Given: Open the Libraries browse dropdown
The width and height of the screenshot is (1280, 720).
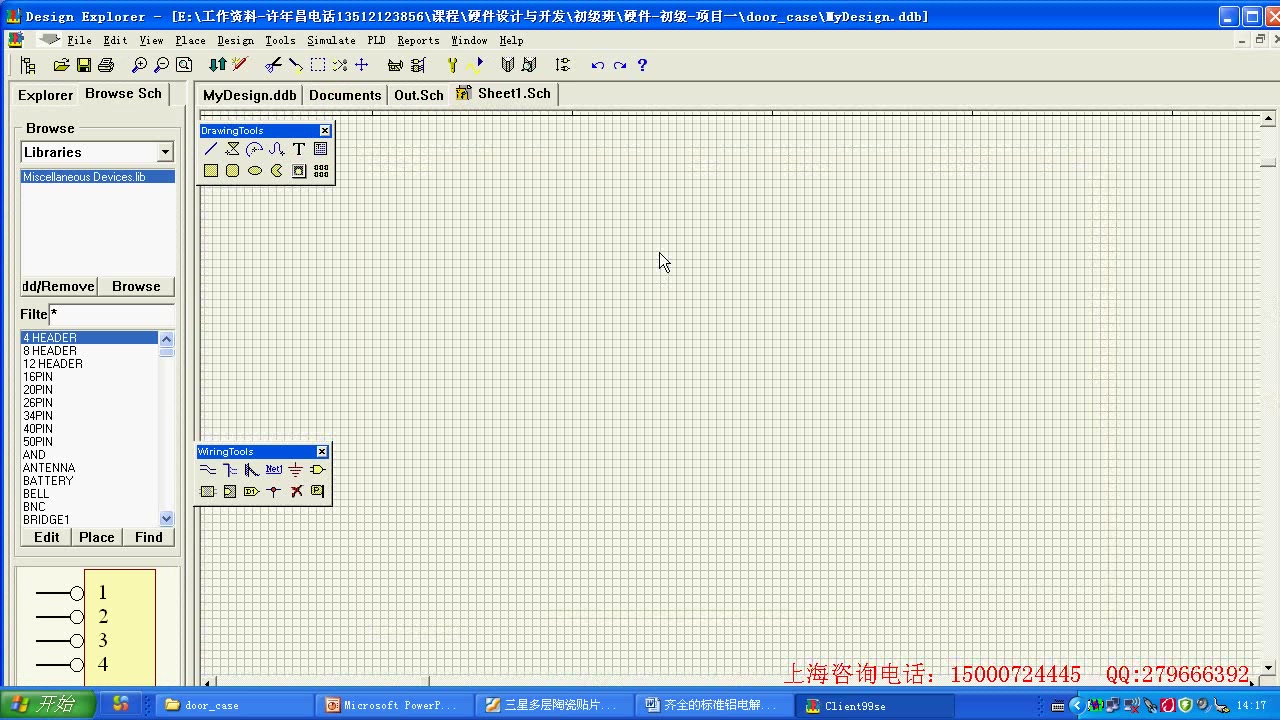Looking at the screenshot, I should click(165, 152).
